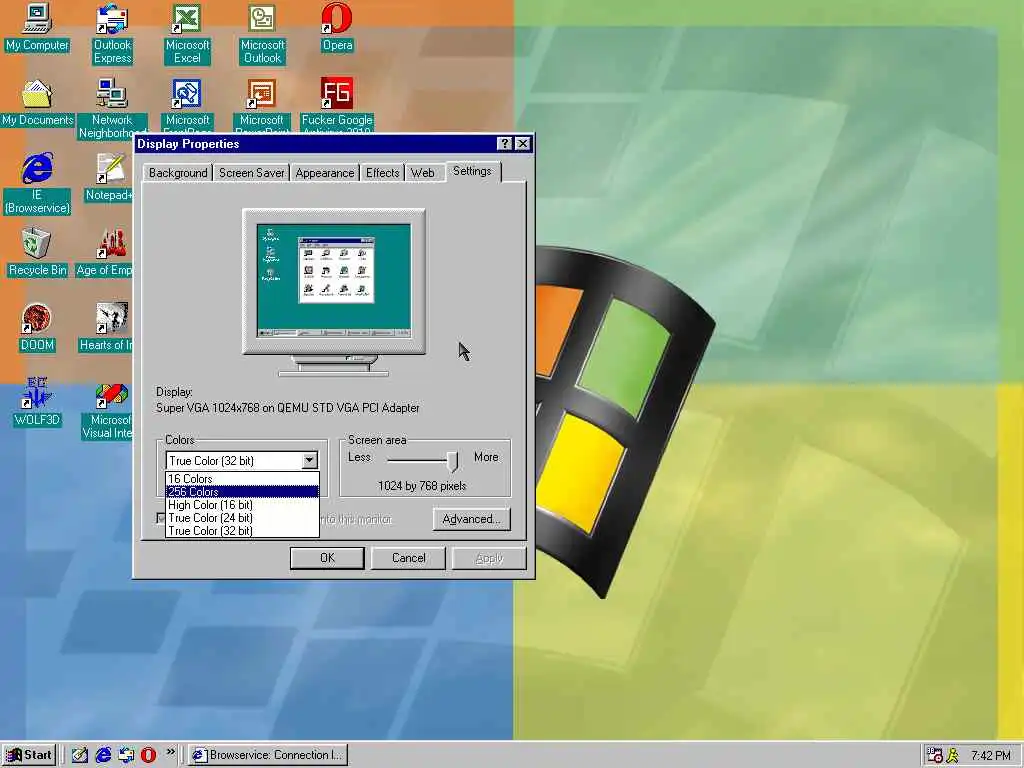Confirm with the OK button
Viewport: 1024px width, 768px height.
tap(327, 558)
